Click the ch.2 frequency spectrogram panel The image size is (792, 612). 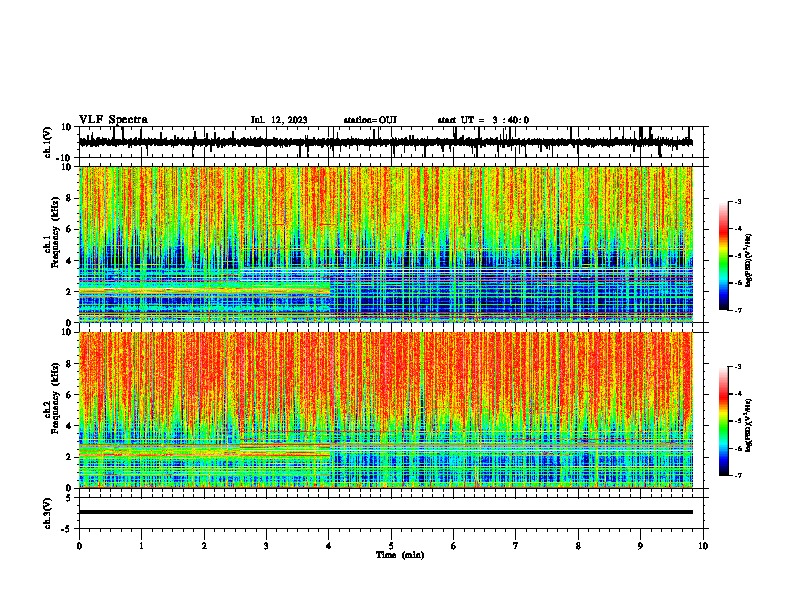tap(386, 410)
